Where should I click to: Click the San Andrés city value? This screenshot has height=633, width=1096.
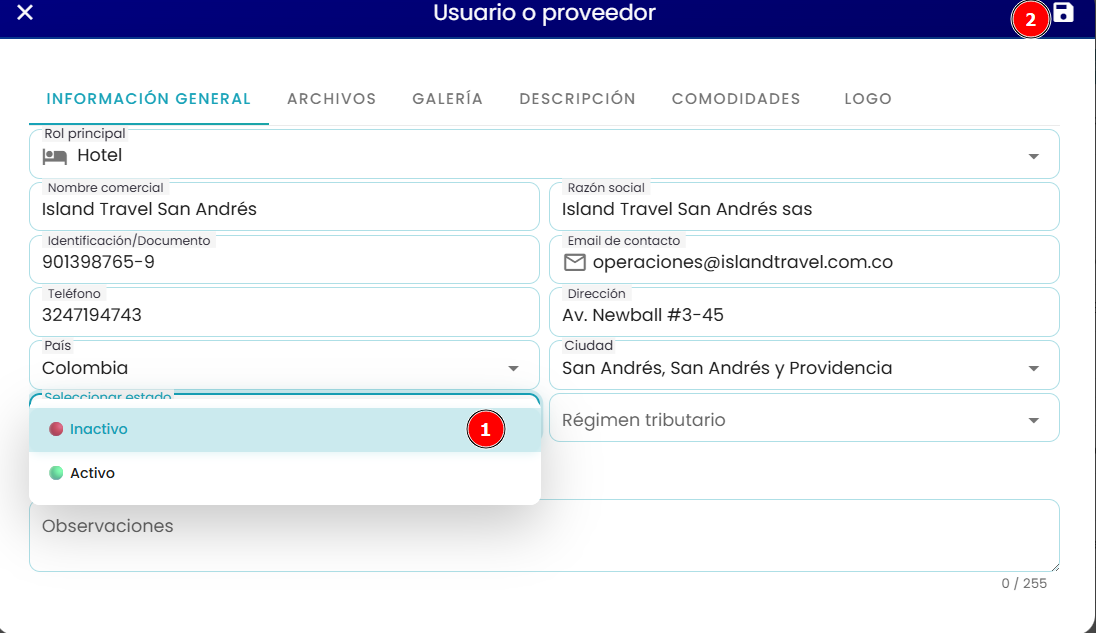tap(727, 368)
